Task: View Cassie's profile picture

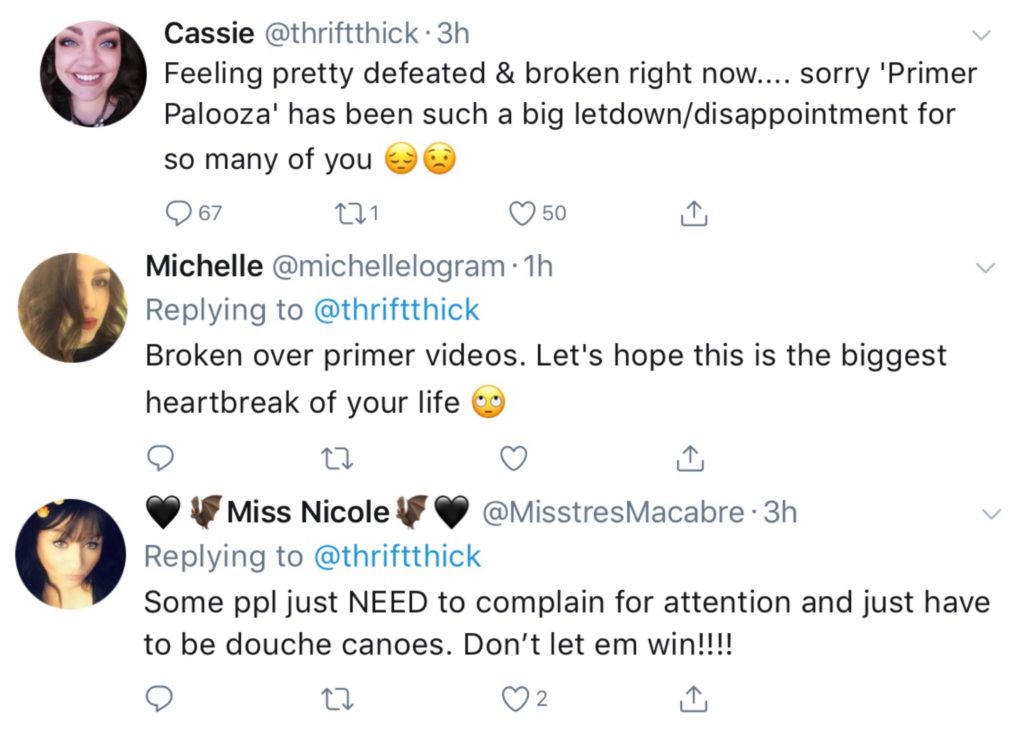Action: coord(93,73)
